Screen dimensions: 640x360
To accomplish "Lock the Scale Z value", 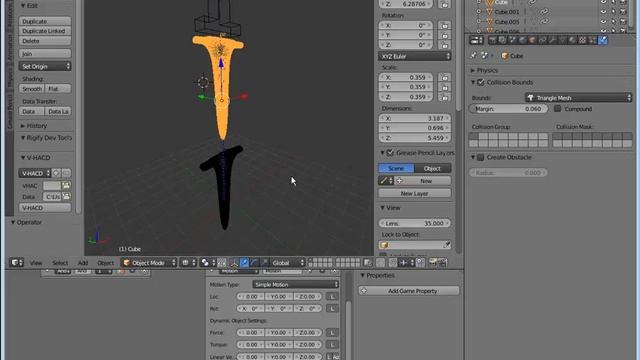I will click(x=444, y=97).
